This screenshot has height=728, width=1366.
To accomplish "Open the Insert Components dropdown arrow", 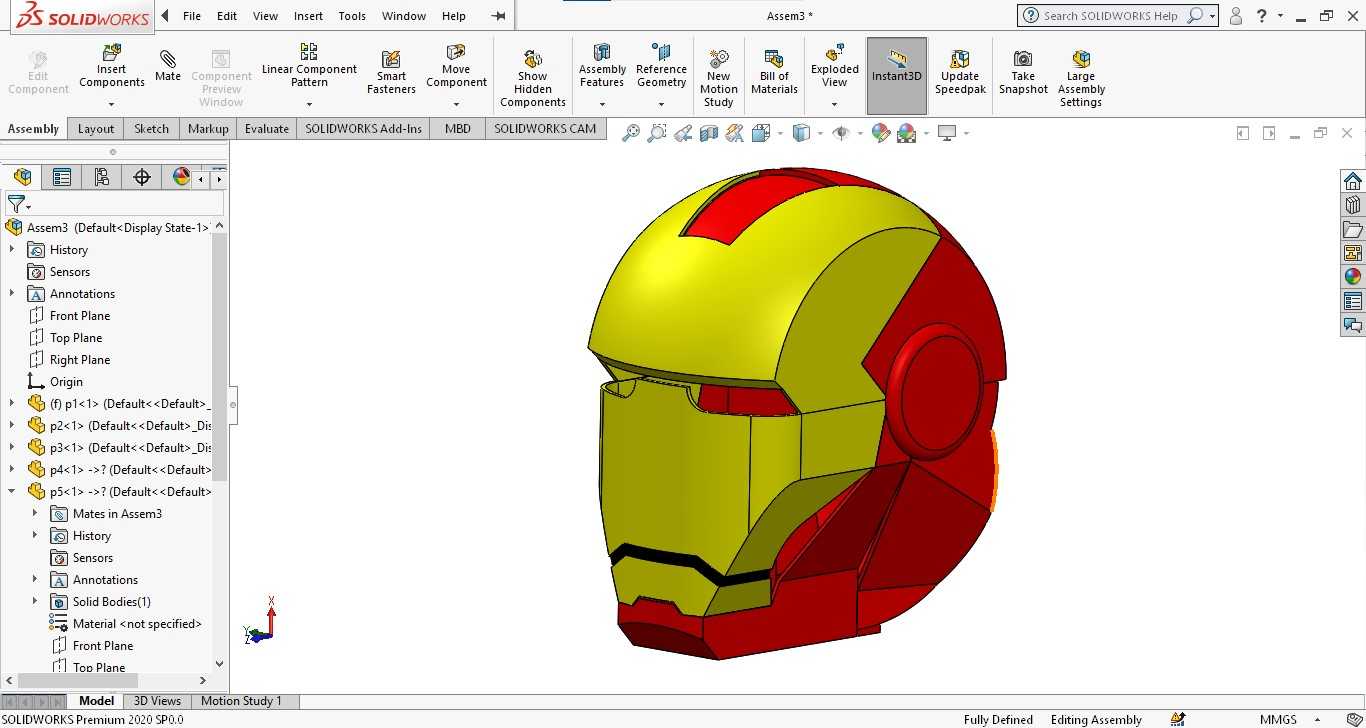I will 111,104.
